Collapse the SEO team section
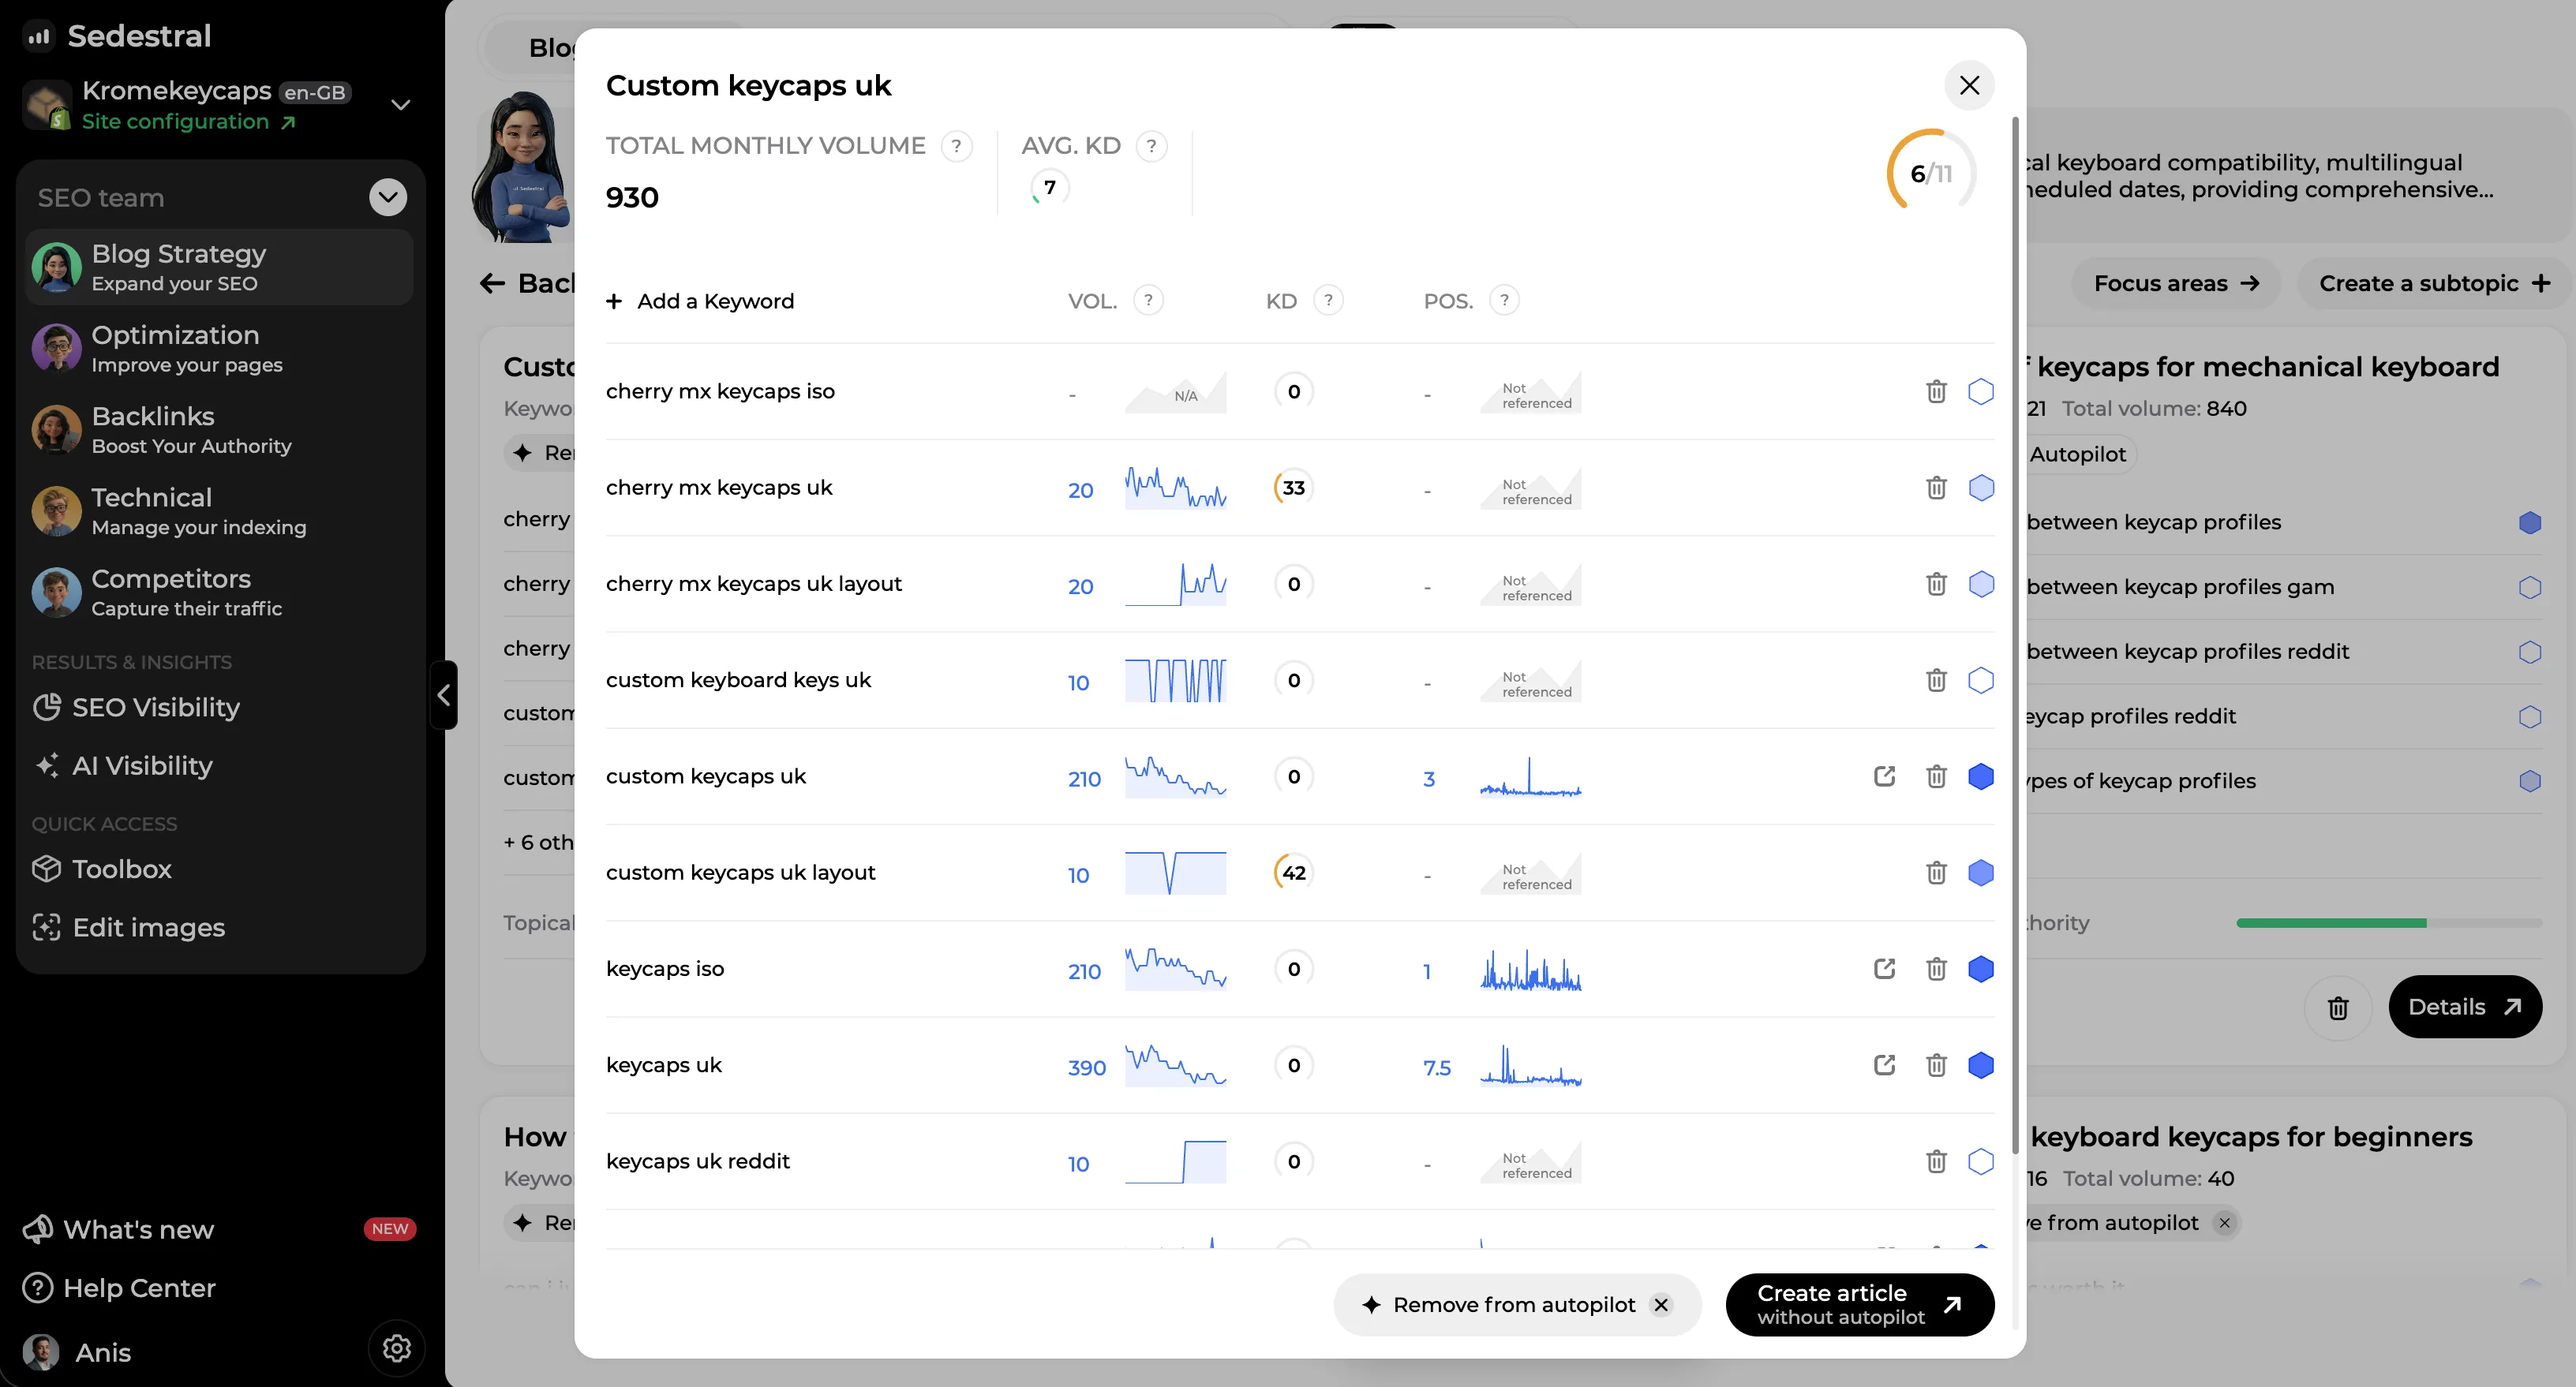Viewport: 2576px width, 1387px height. pos(388,197)
